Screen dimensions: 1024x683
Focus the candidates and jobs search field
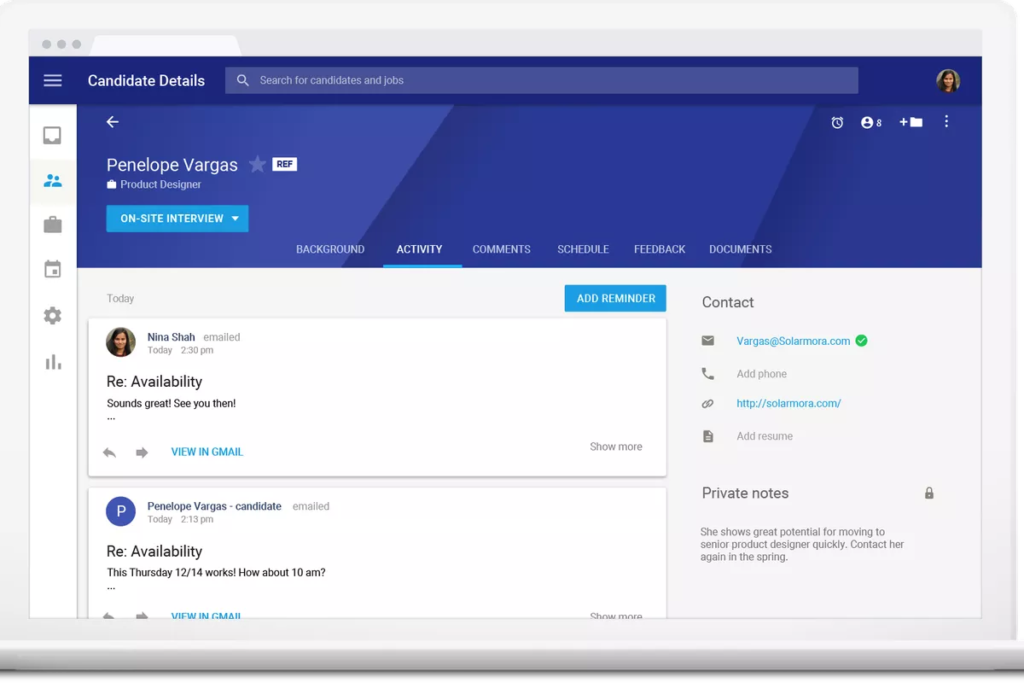541,80
